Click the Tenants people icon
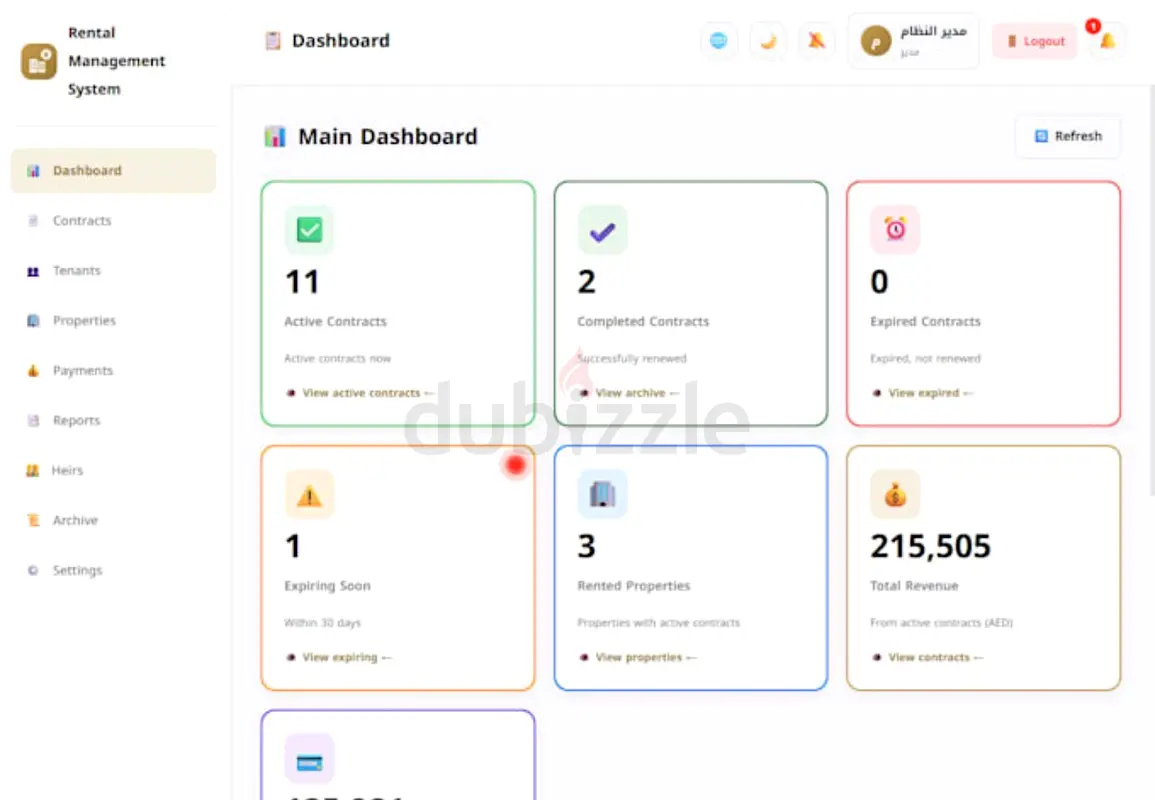This screenshot has height=800, width=1155. 33,271
